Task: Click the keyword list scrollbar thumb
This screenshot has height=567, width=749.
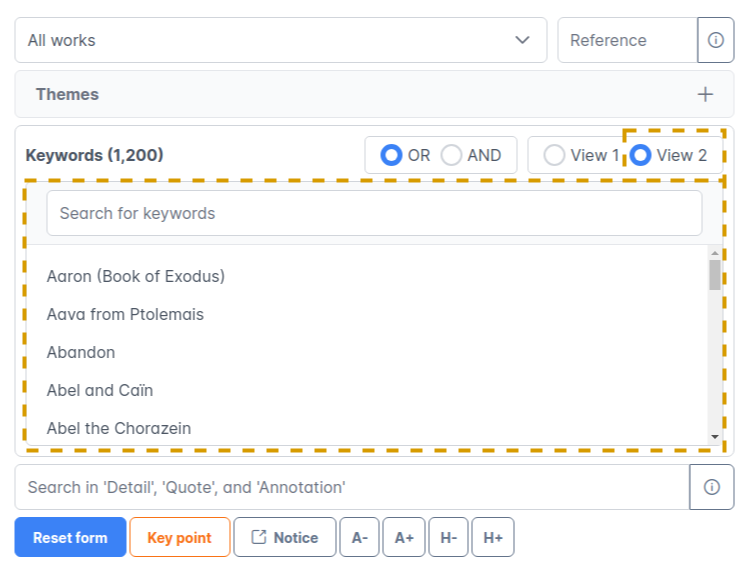Action: click(714, 274)
